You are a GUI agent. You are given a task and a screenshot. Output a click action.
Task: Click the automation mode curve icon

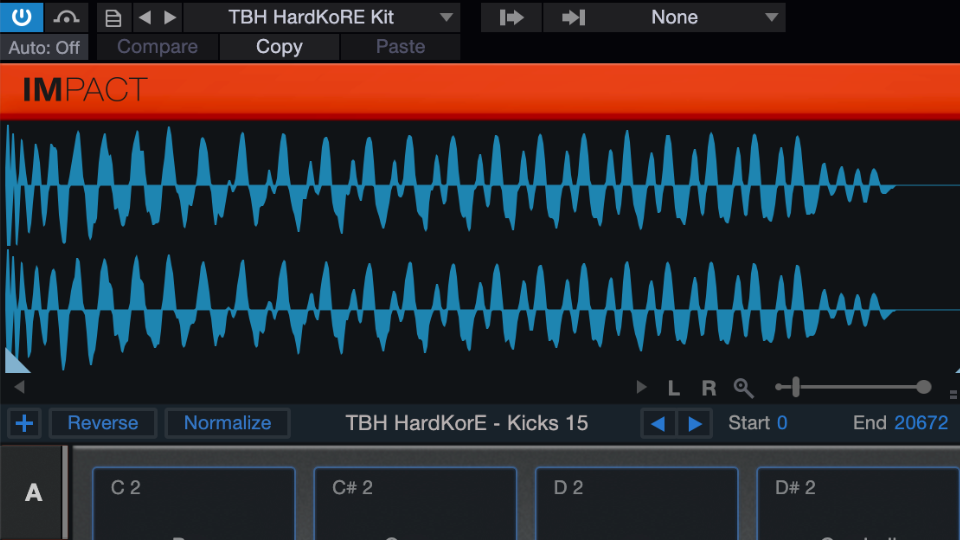[x=66, y=17]
